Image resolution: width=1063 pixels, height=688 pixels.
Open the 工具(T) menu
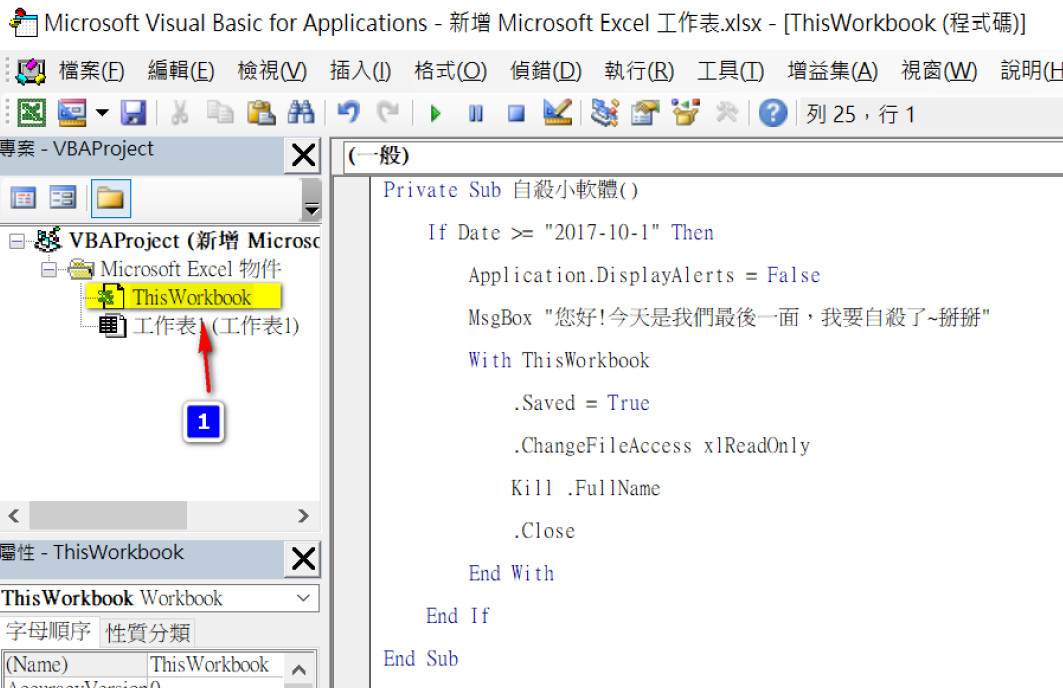point(731,70)
